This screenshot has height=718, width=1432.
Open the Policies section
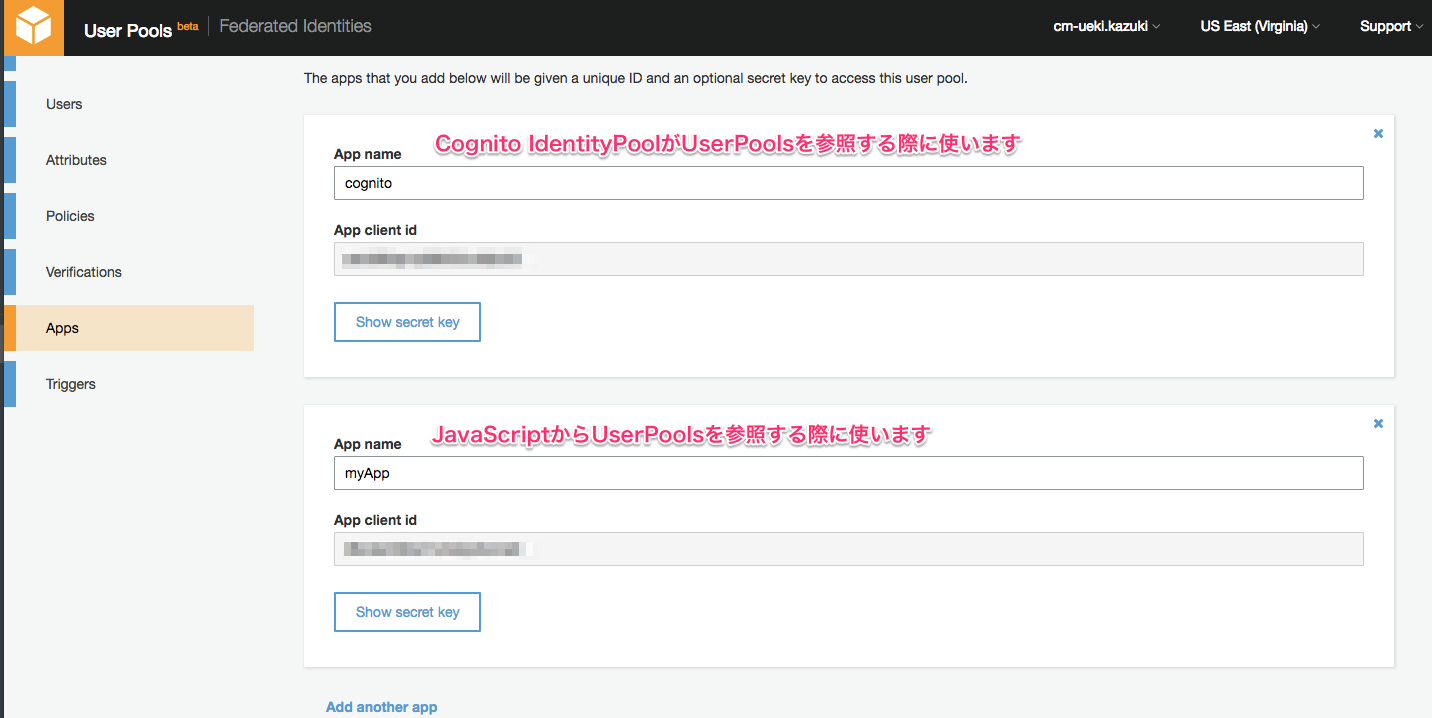pos(69,215)
